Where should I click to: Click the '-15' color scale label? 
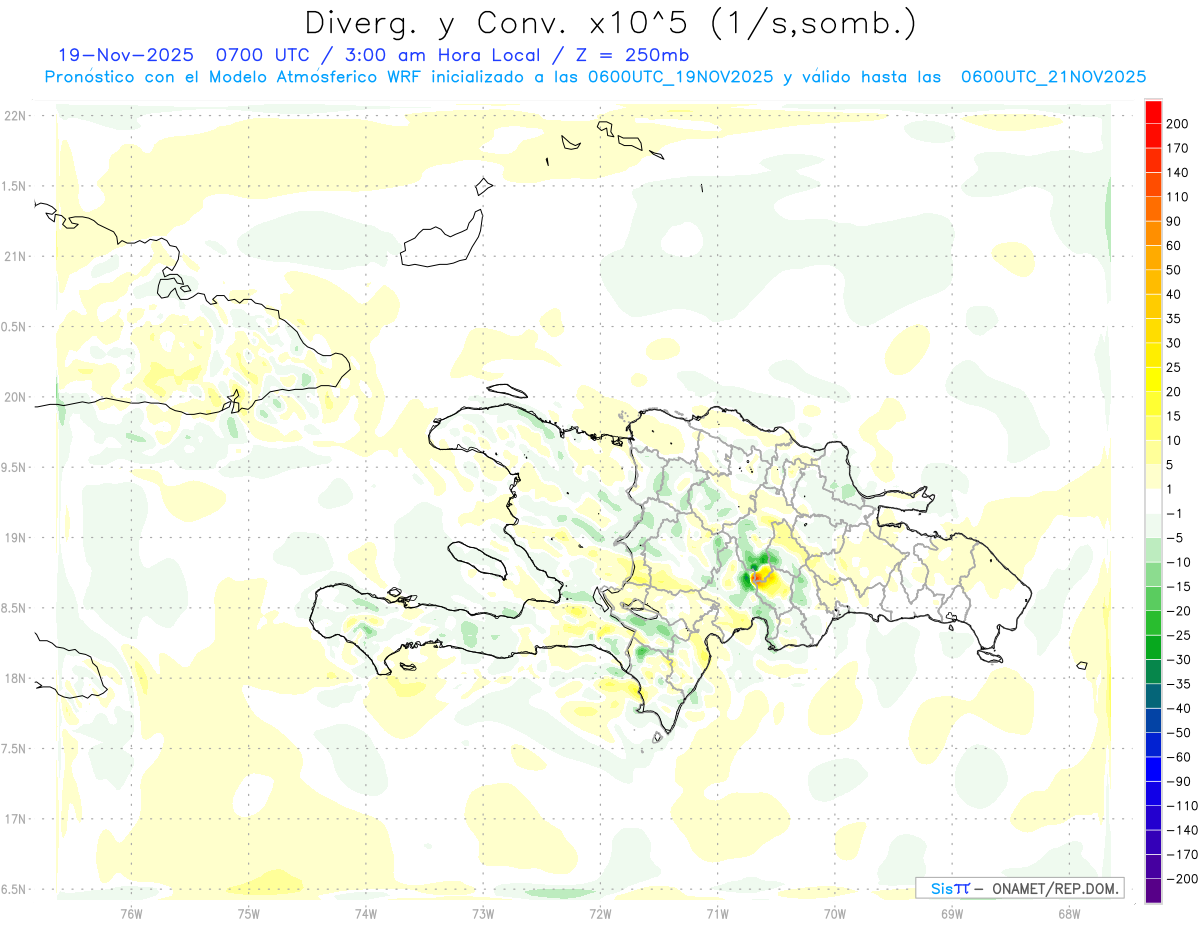(x=1180, y=586)
